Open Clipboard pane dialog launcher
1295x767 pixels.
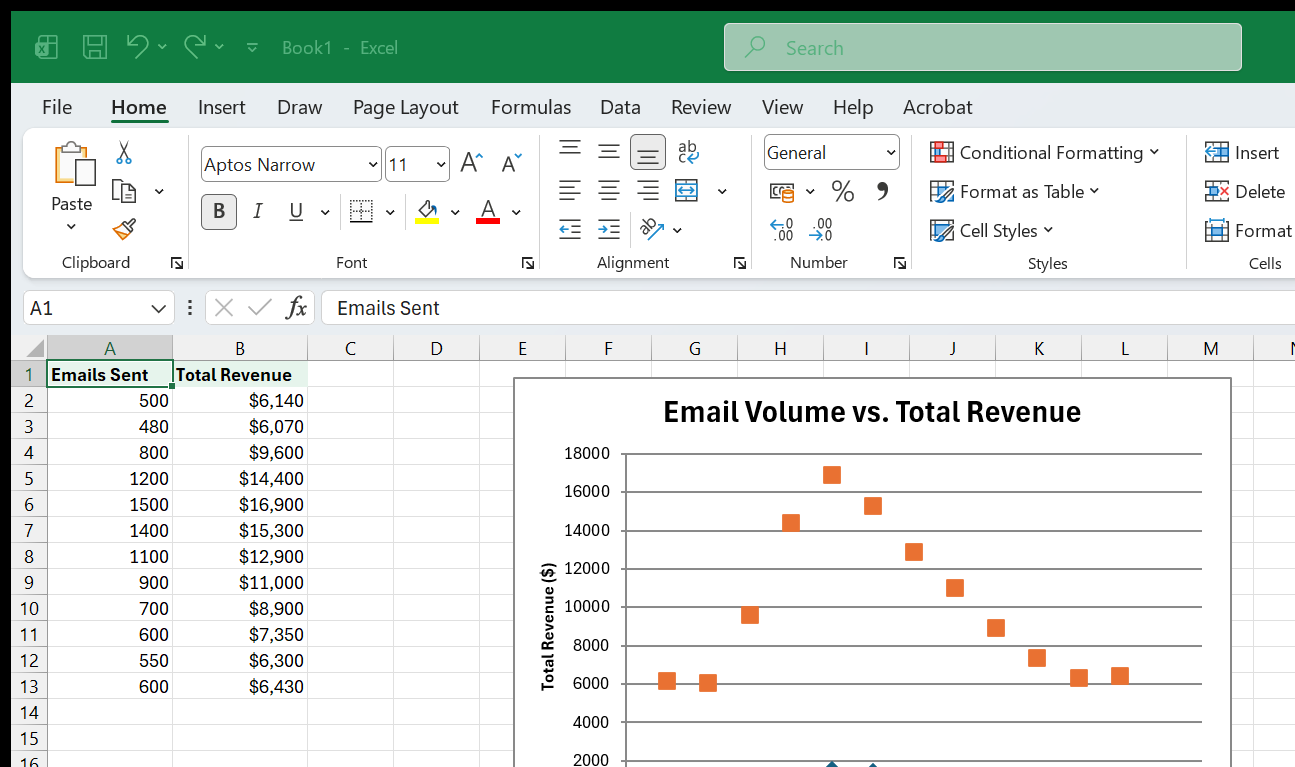pyautogui.click(x=177, y=263)
